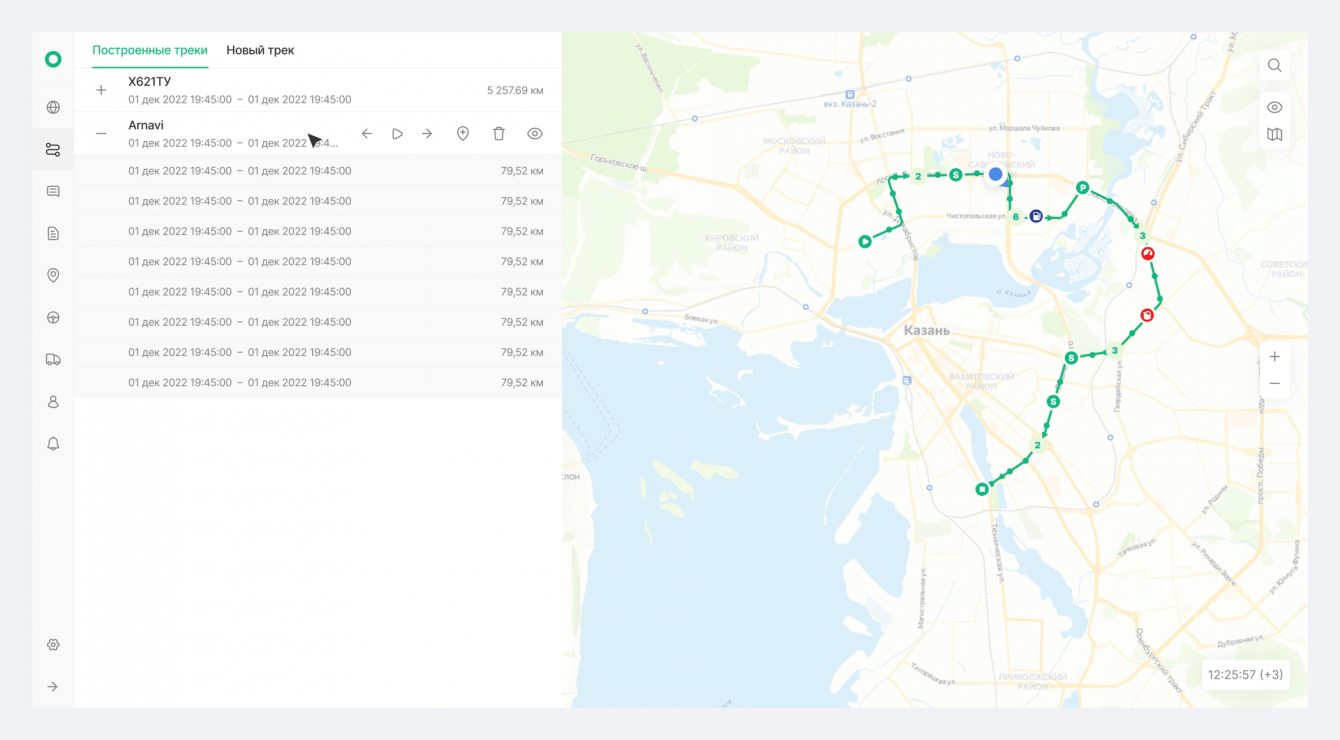
Task: Open the messages icon in left sidebar
Action: pyautogui.click(x=53, y=191)
